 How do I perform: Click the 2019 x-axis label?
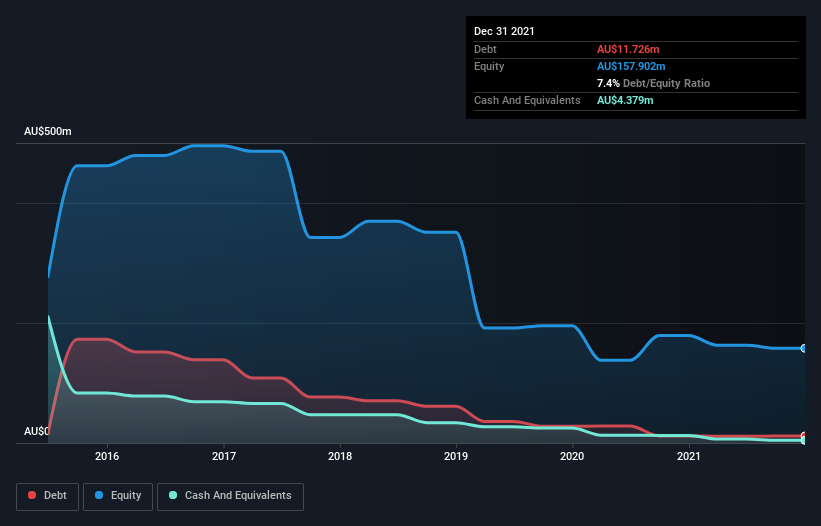coord(456,456)
